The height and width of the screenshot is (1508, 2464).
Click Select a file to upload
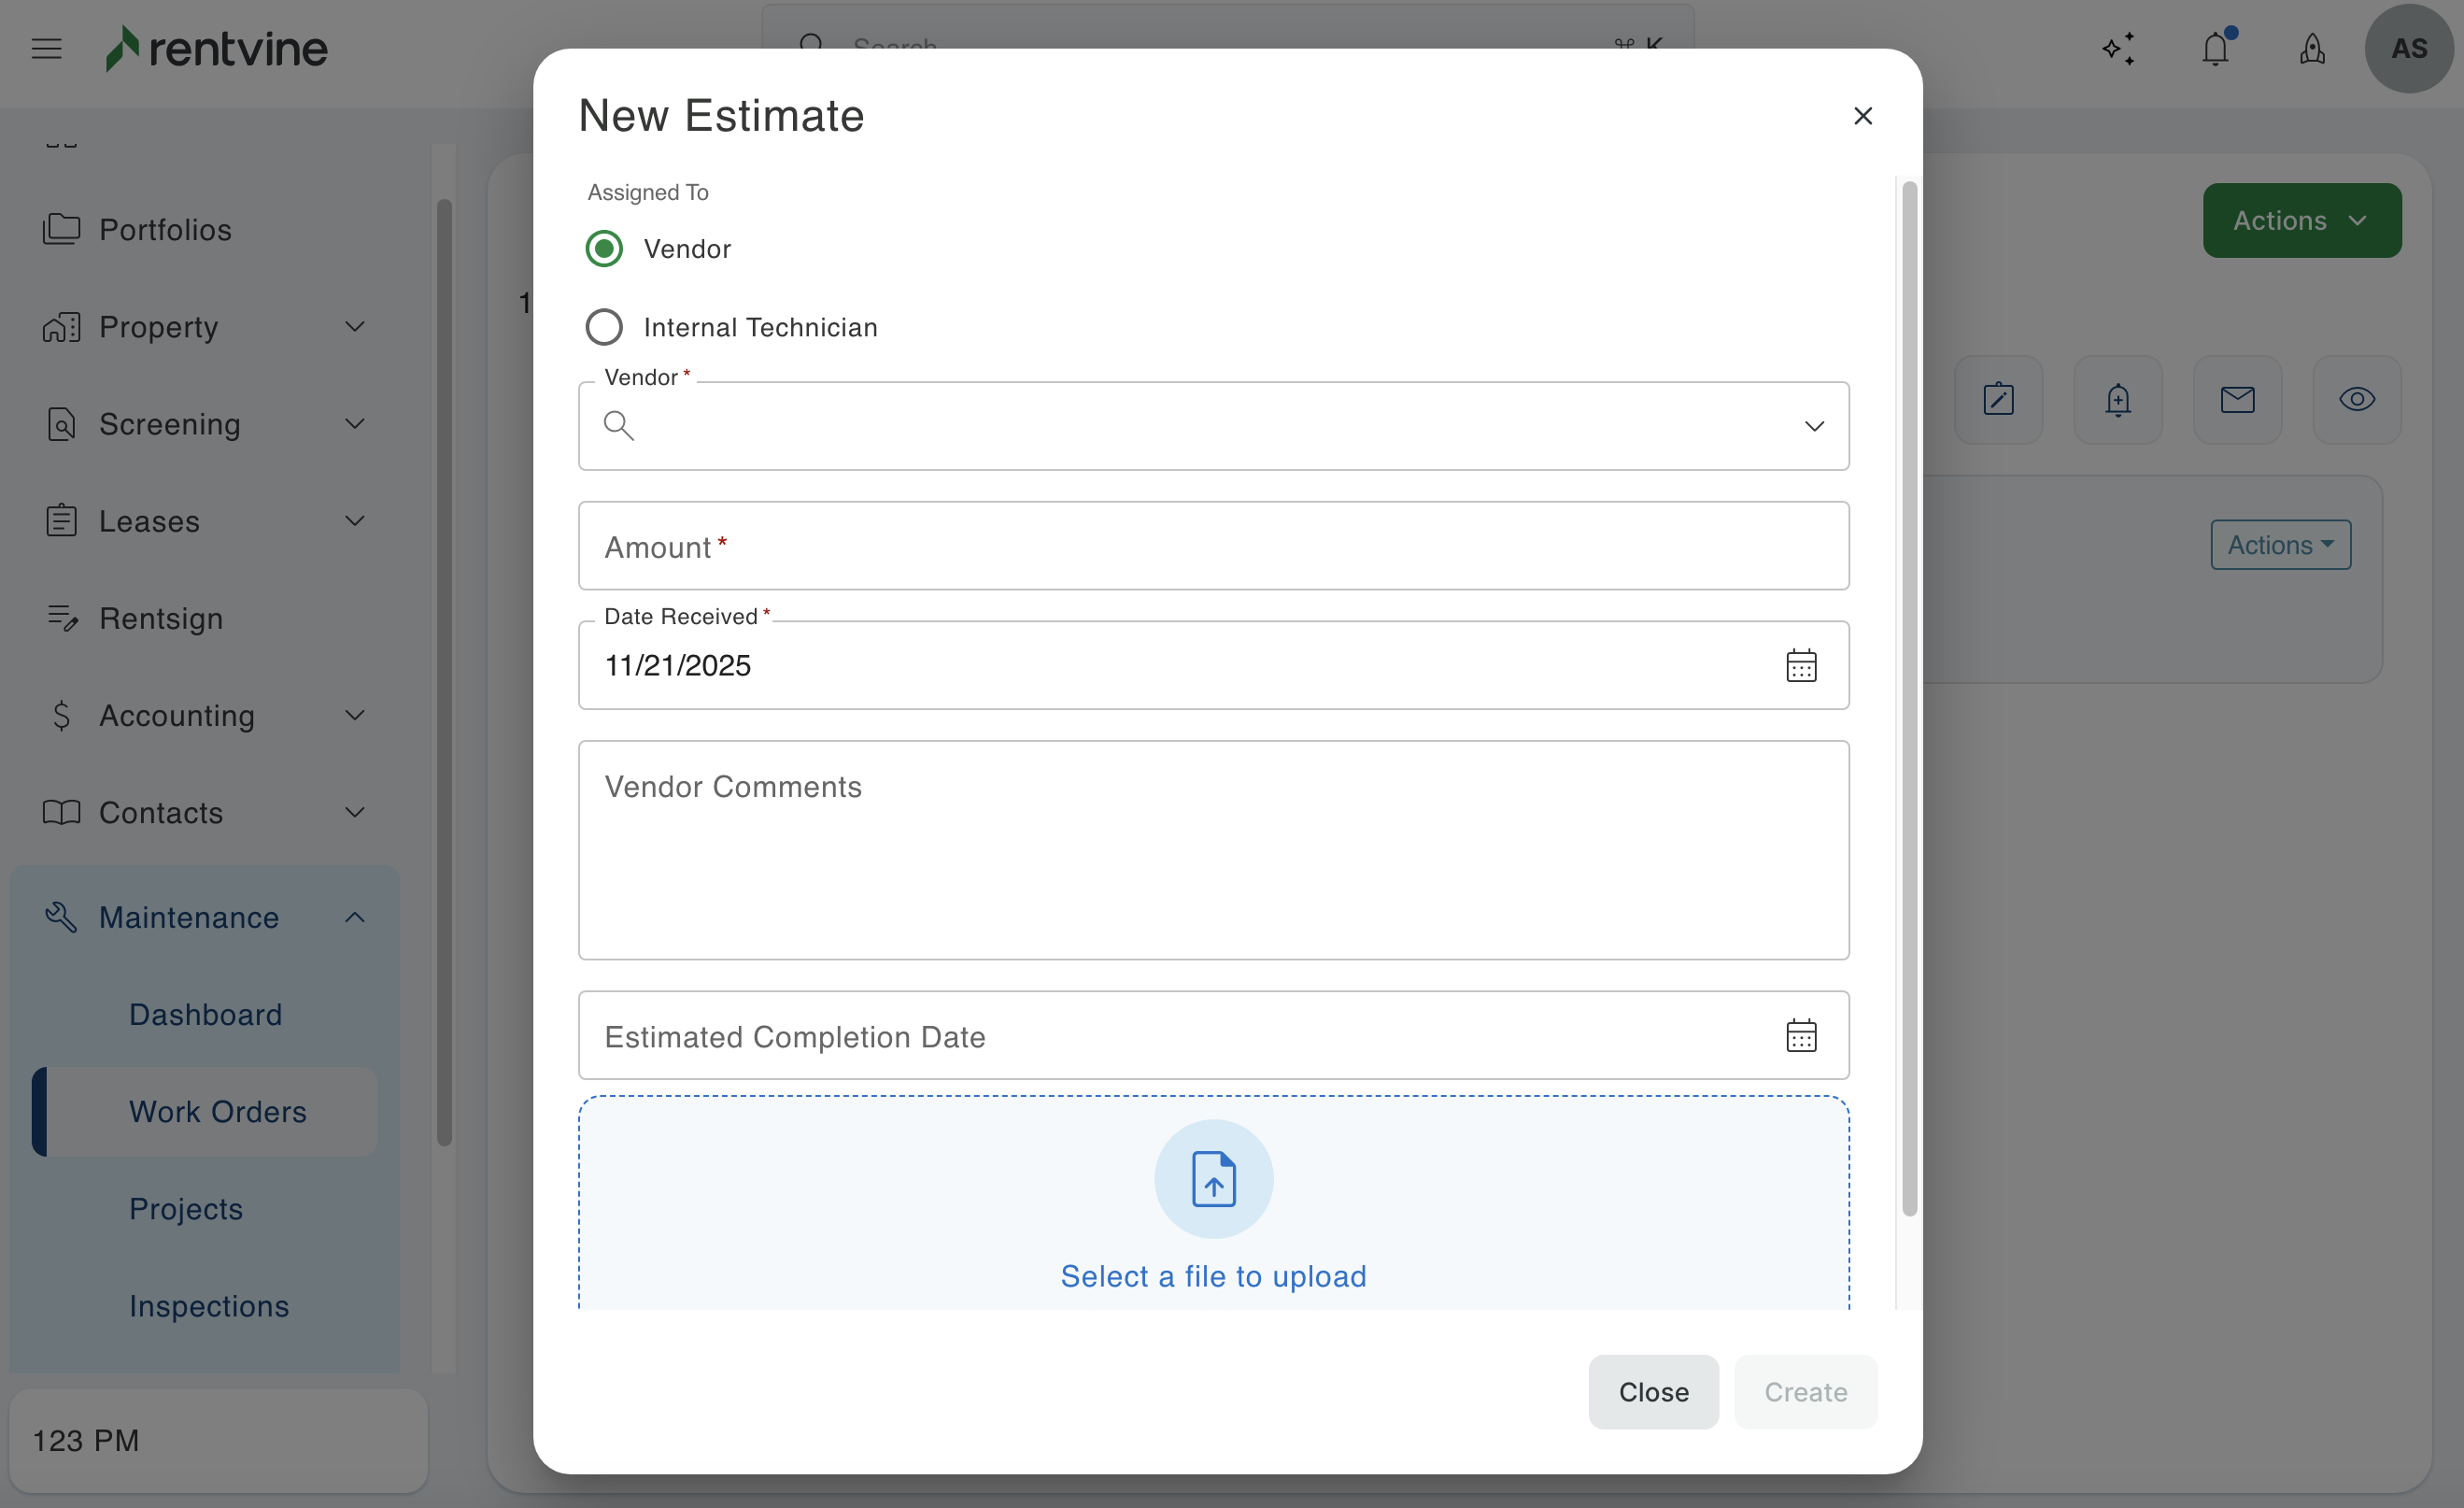click(x=1213, y=1276)
